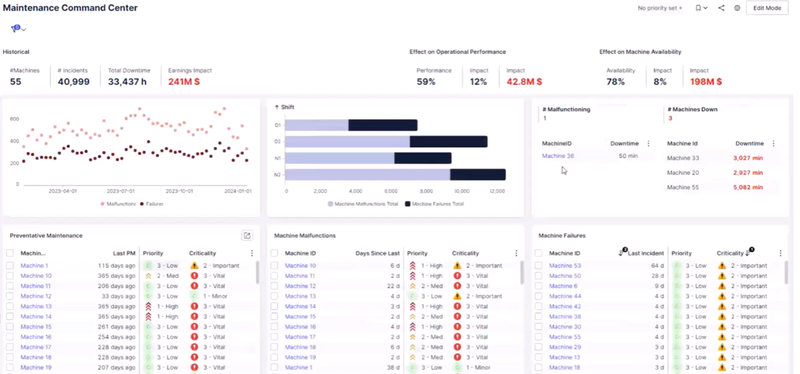Open Preventative Maintenance table in new view icon
800x374 pixels.
pos(247,235)
